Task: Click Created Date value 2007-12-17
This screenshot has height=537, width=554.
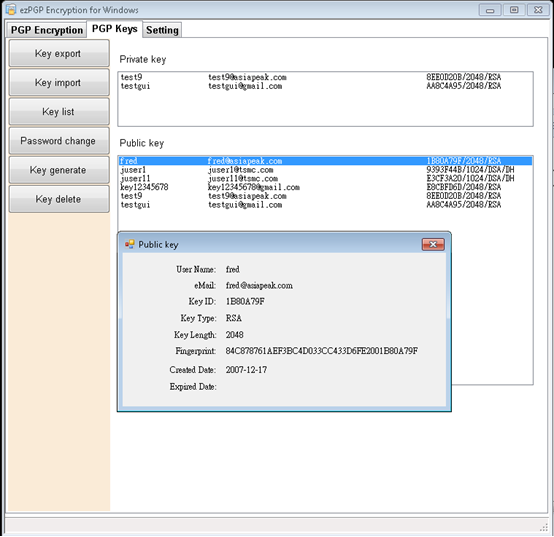Action: 246,370
